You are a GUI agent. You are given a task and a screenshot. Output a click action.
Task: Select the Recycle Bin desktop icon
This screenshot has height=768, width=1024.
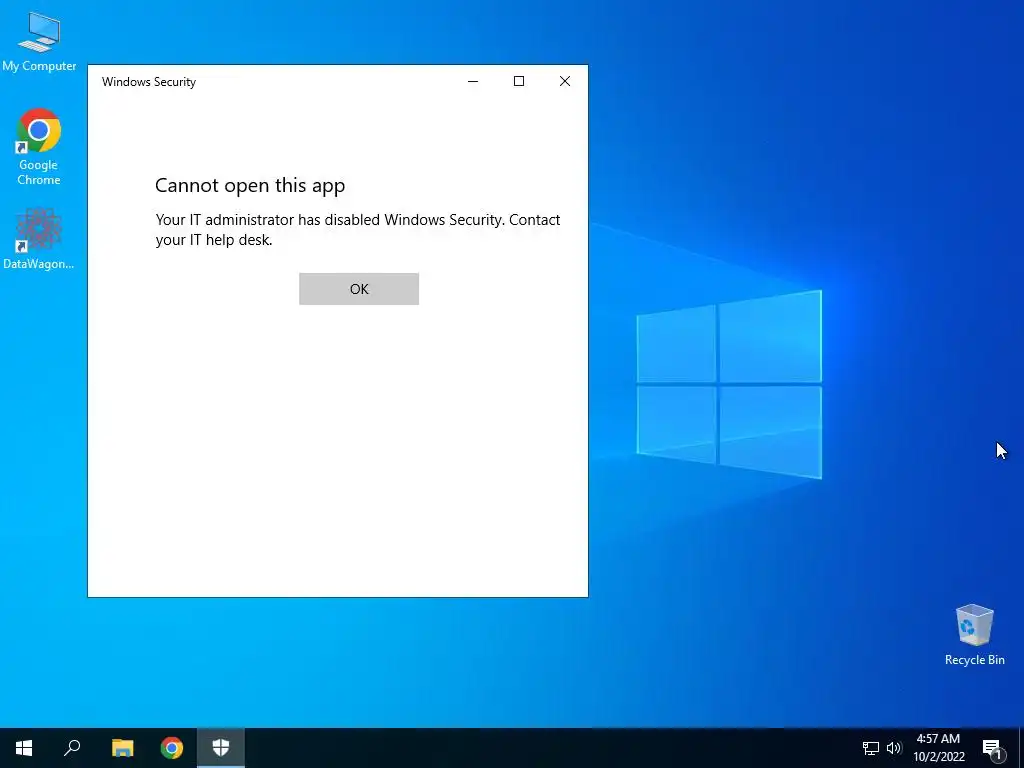pyautogui.click(x=974, y=635)
